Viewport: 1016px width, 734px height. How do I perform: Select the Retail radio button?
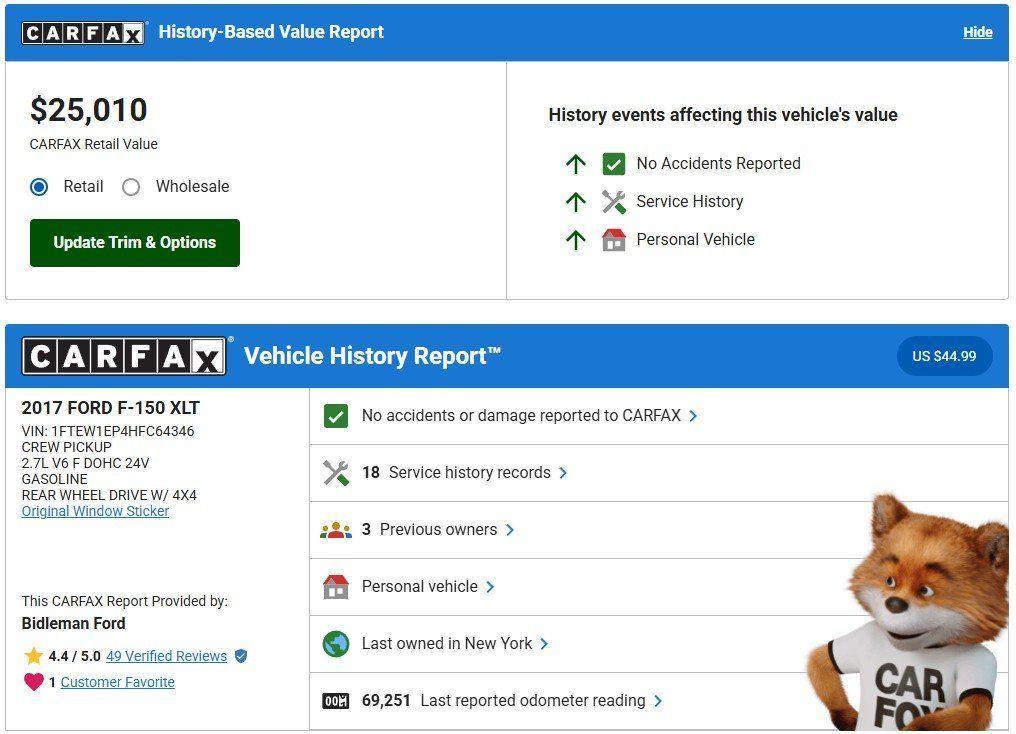click(x=37, y=187)
